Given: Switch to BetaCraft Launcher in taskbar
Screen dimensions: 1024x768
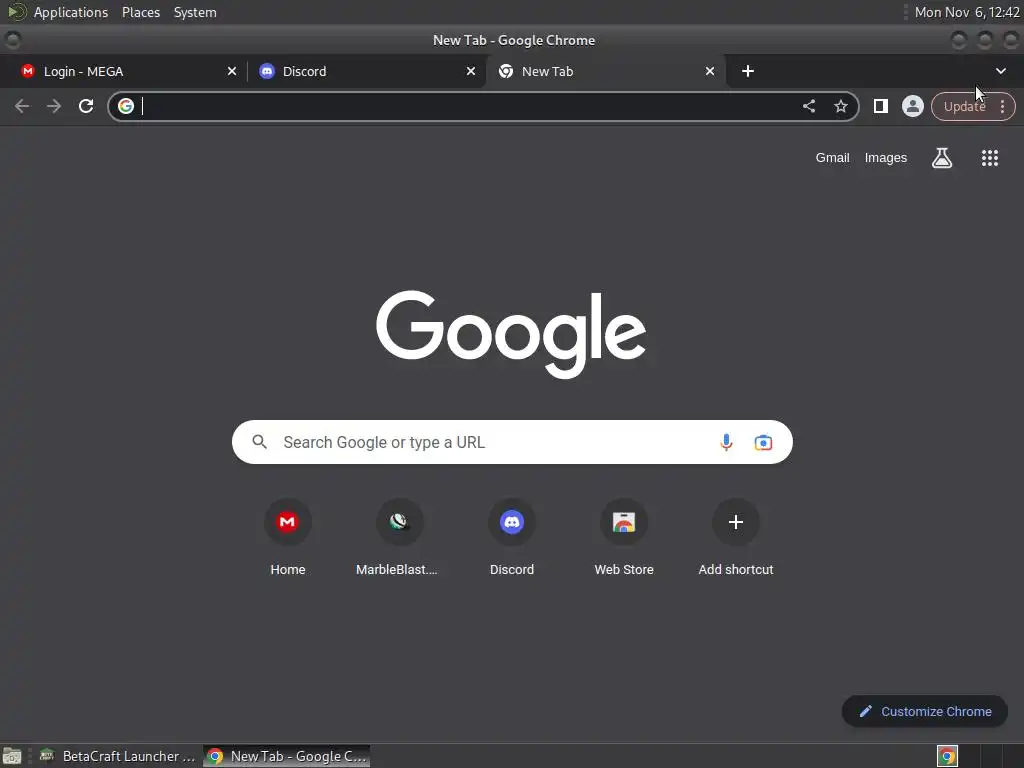Looking at the screenshot, I should pyautogui.click(x=118, y=756).
